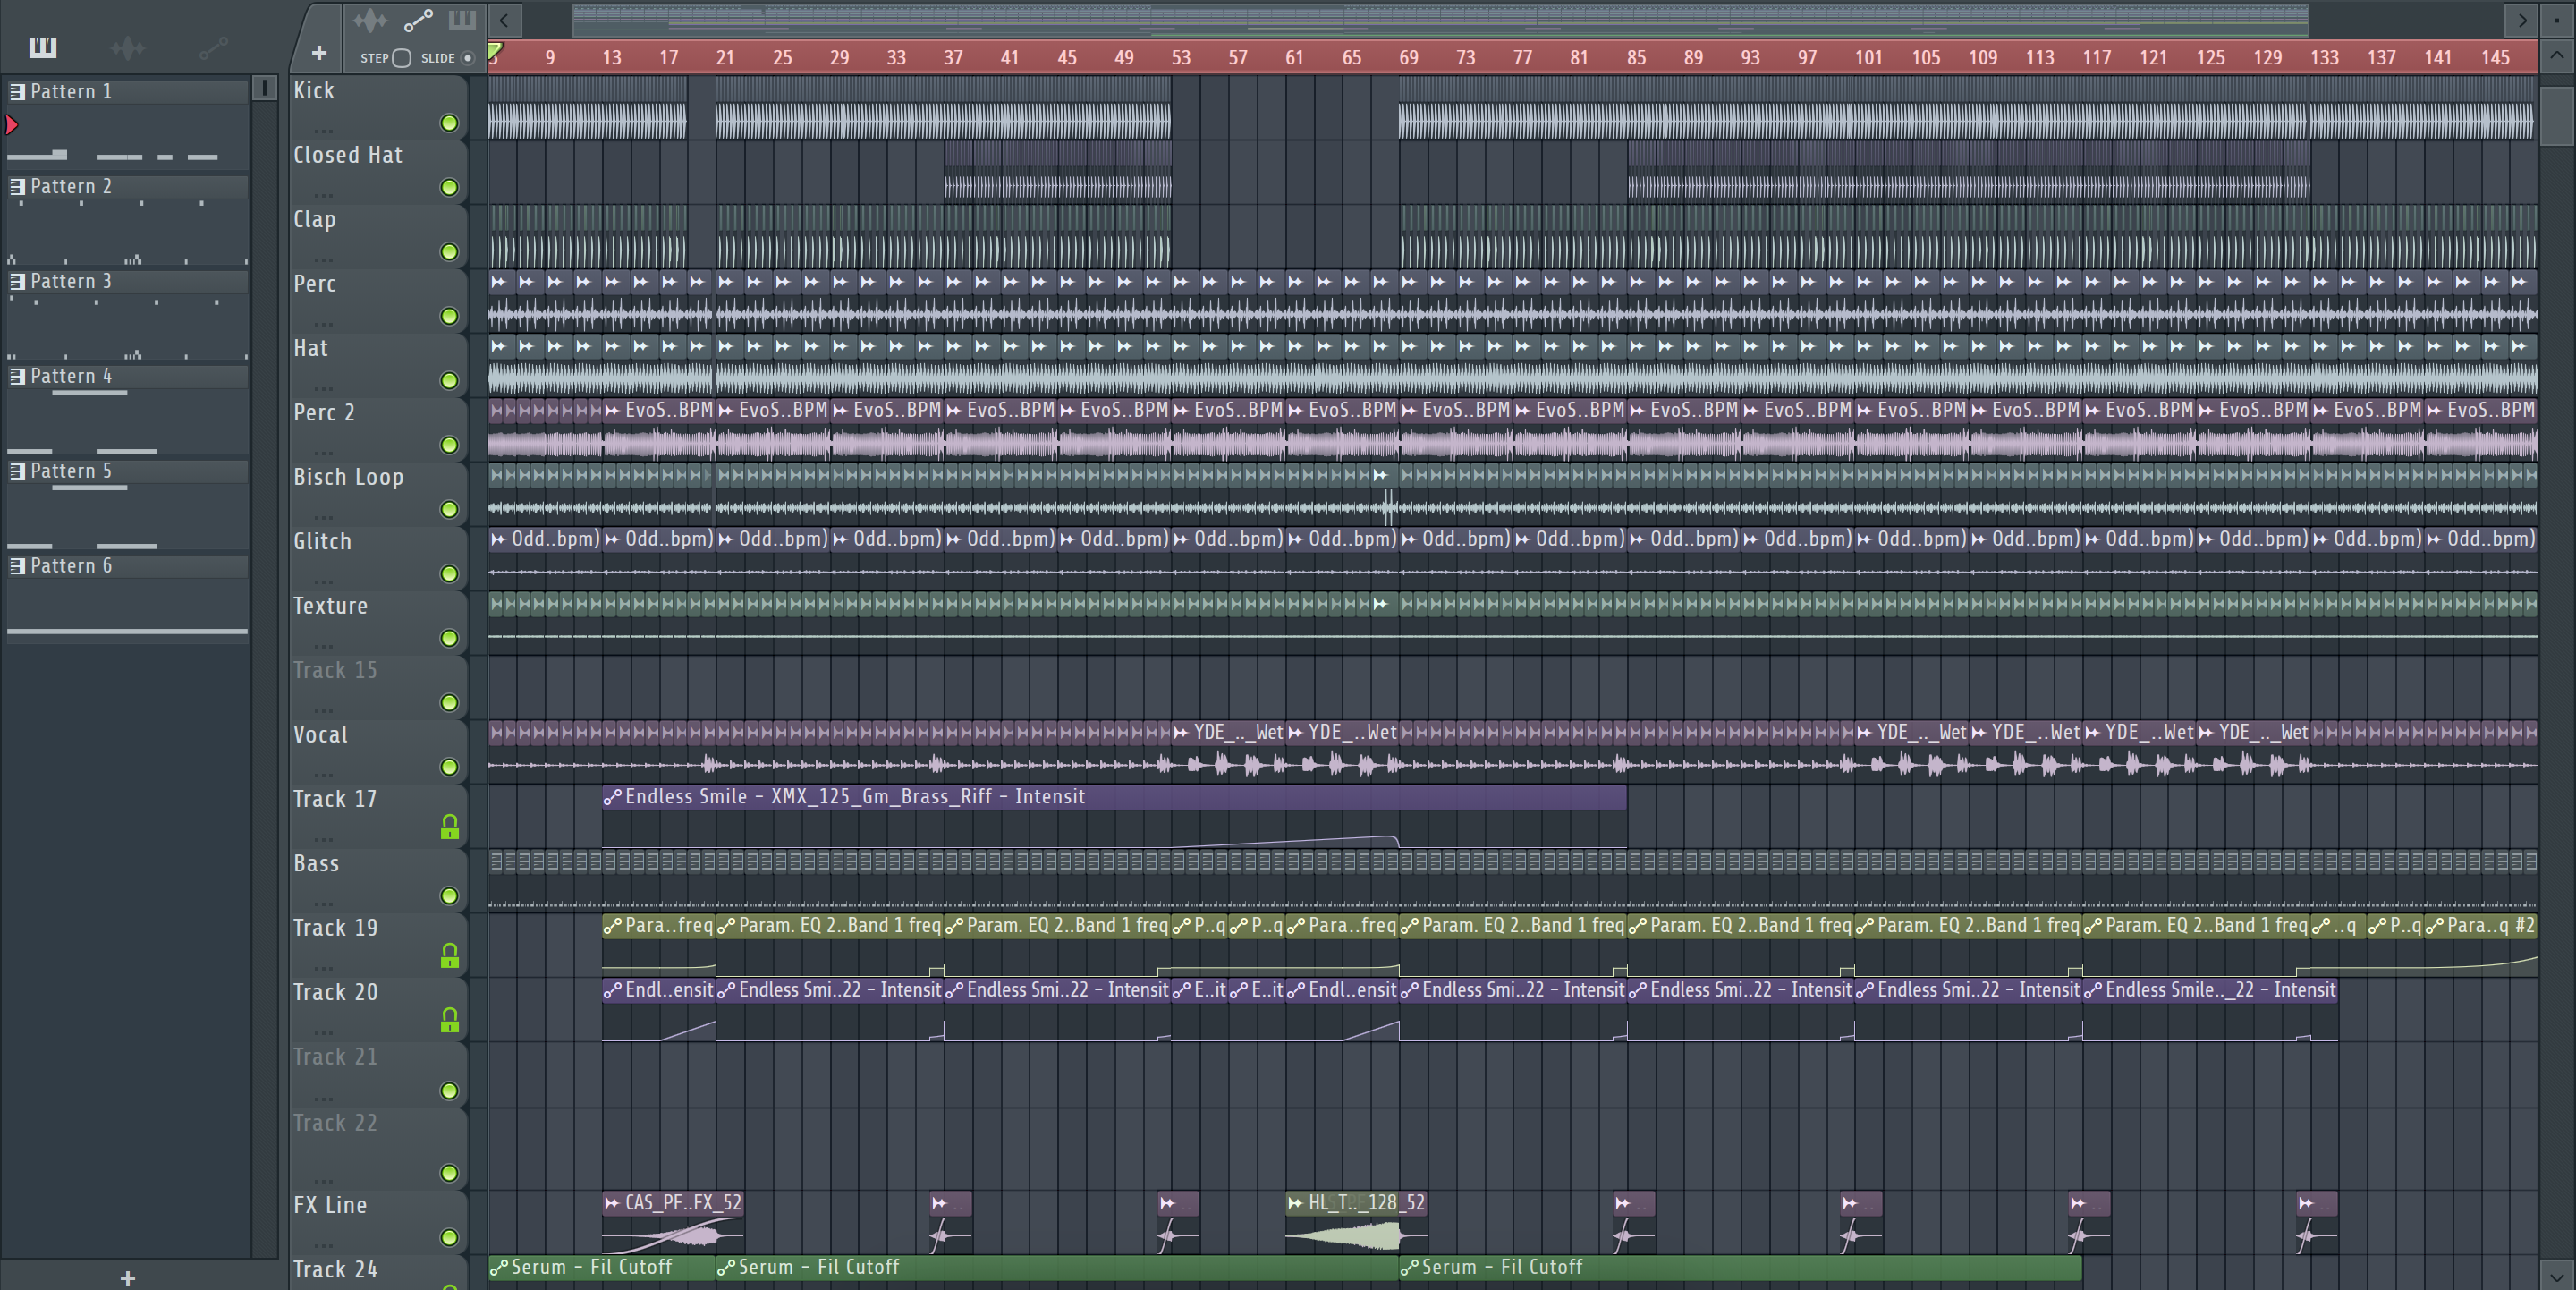Select the piano patterns filter in picker panel
The image size is (2576, 1290).
pos(42,48)
